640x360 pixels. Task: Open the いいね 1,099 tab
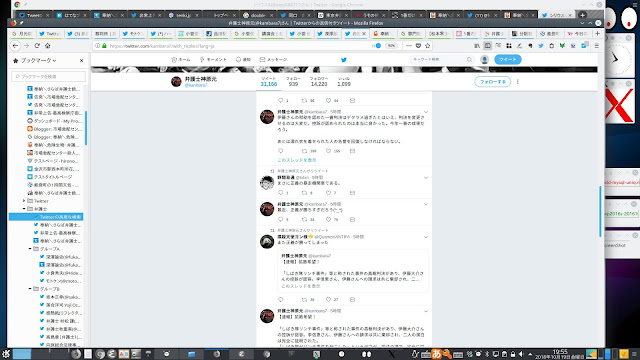point(344,82)
